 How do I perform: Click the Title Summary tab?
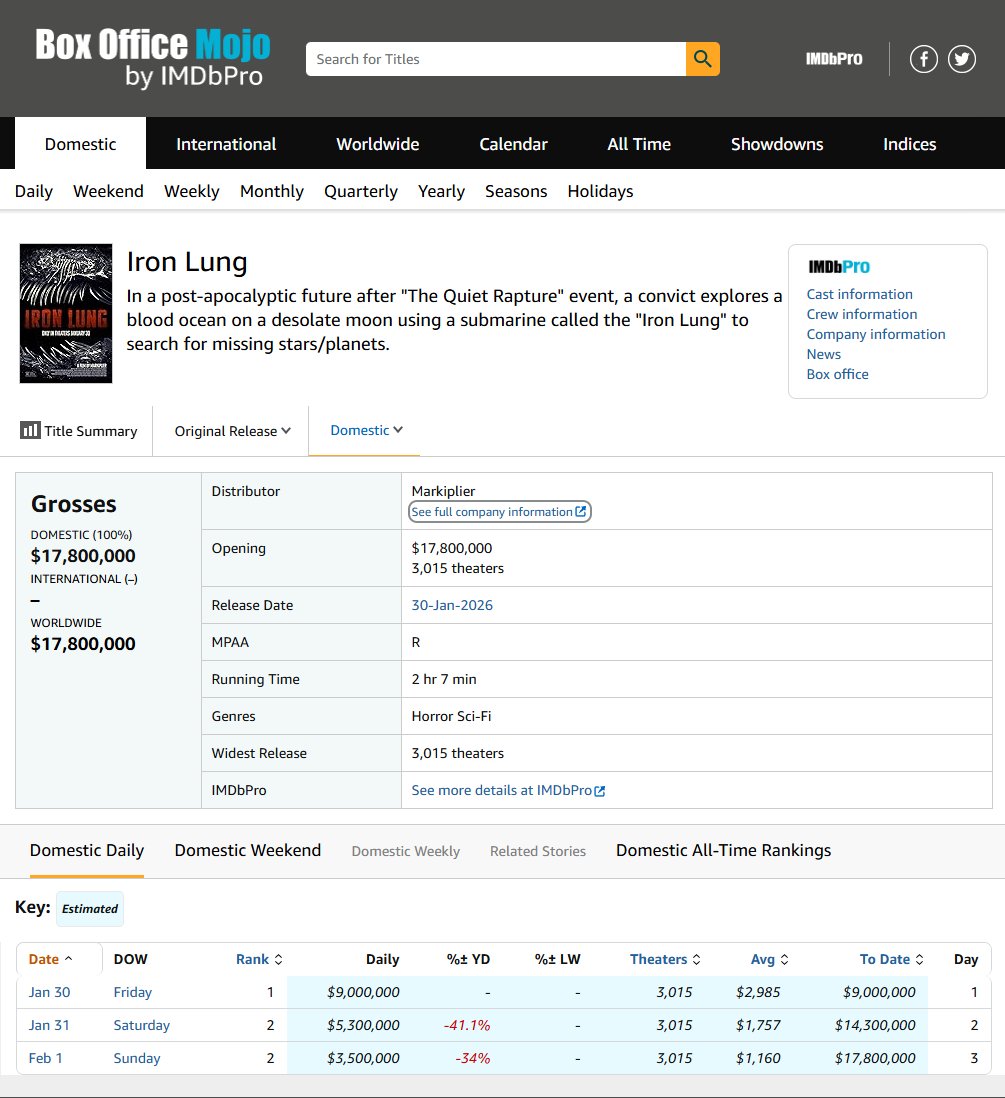coord(78,431)
